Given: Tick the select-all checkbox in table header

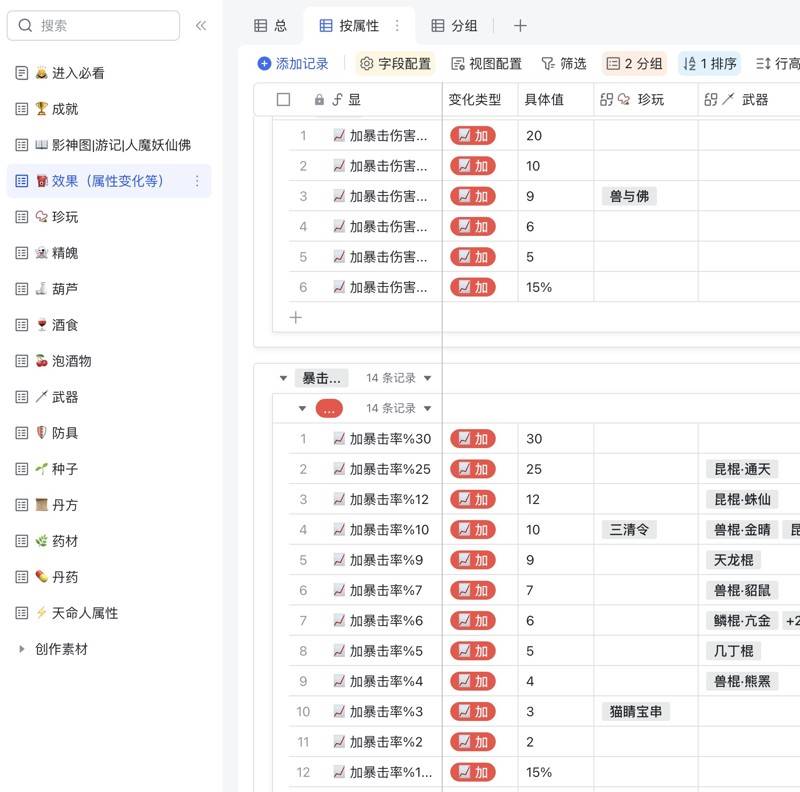Looking at the screenshot, I should [283, 100].
